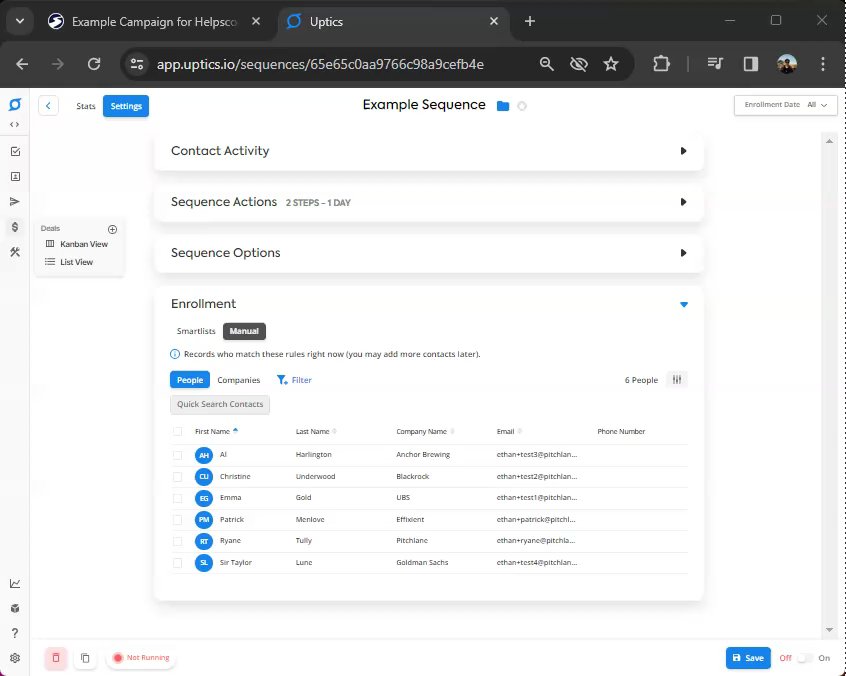Open the tasks checklist sidebar icon
Screen dimensions: 846x676
pos(15,152)
